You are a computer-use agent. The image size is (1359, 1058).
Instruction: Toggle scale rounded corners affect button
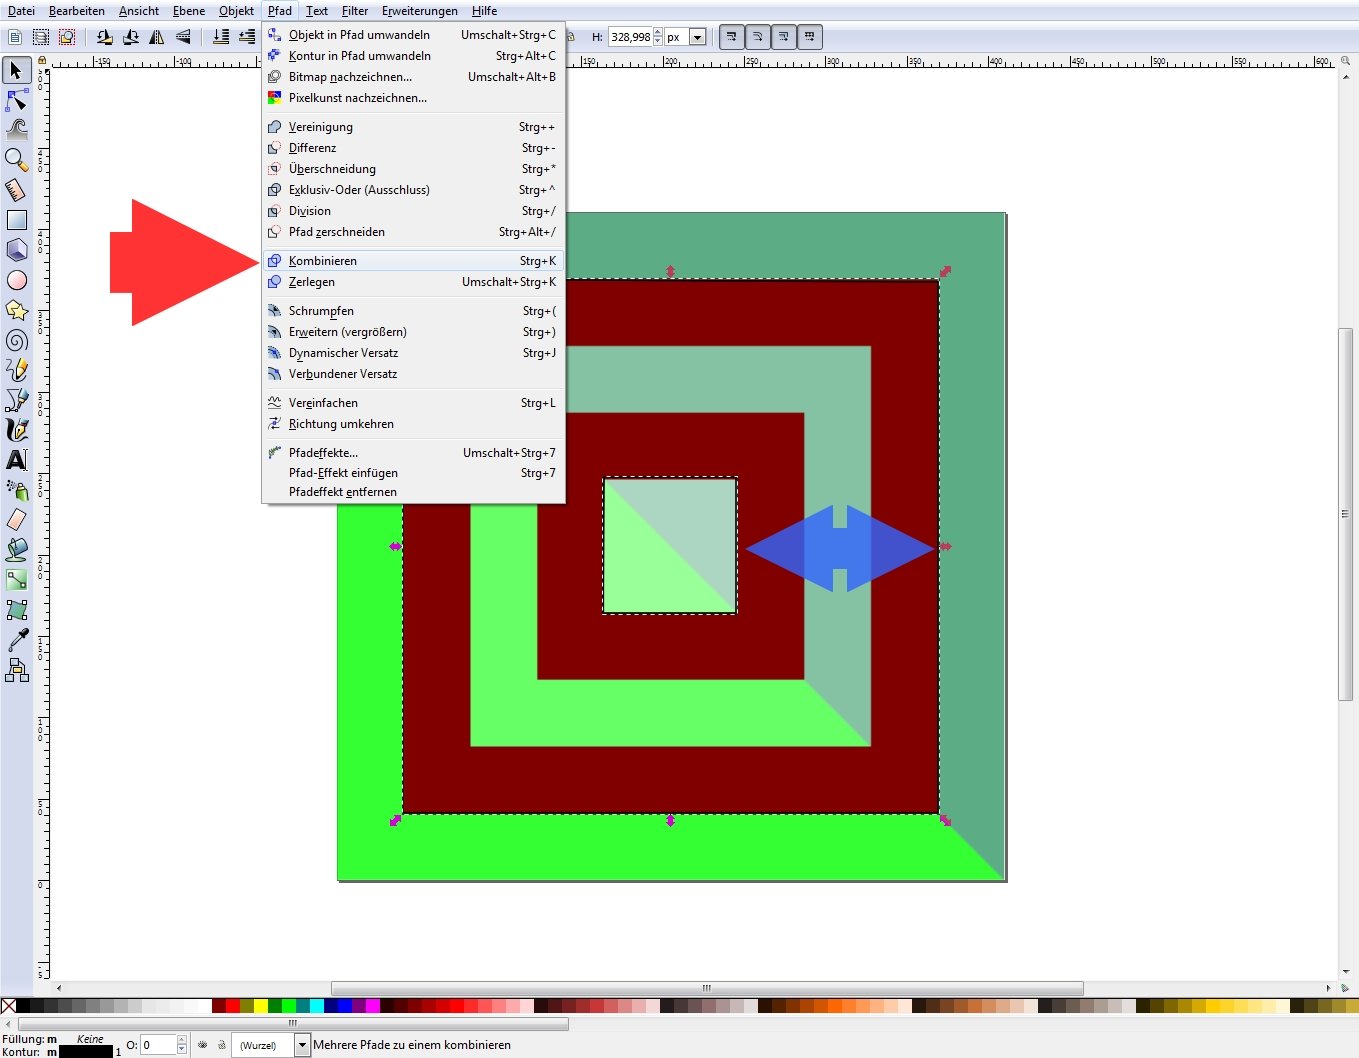tap(758, 37)
